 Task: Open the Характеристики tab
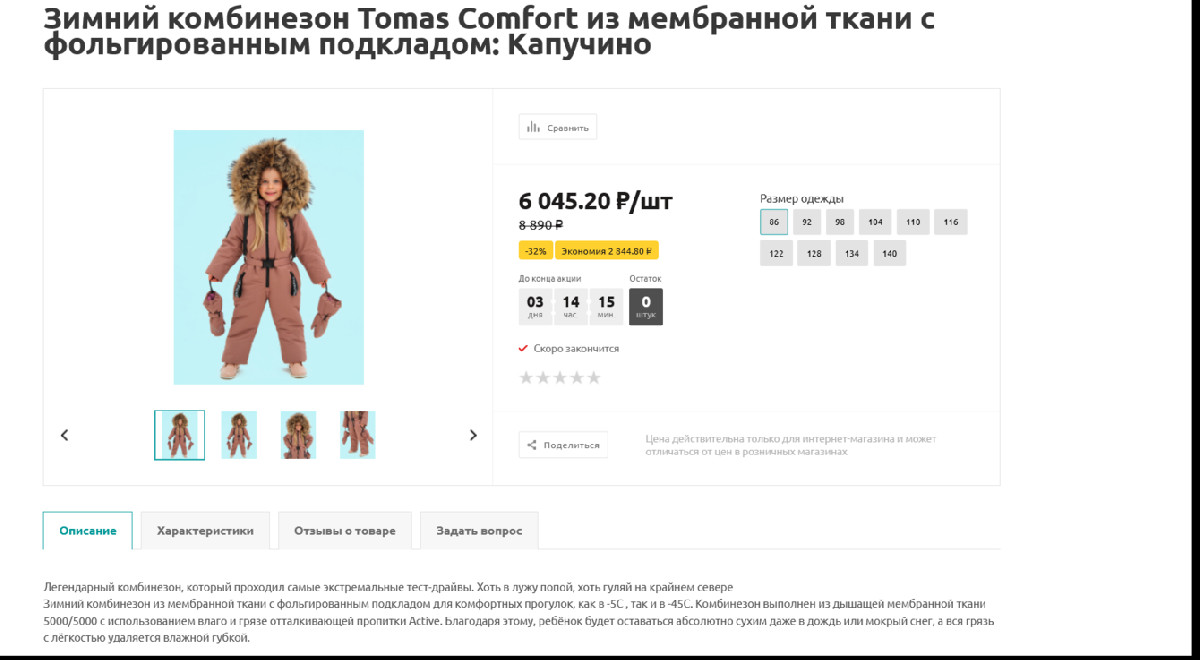pos(205,531)
